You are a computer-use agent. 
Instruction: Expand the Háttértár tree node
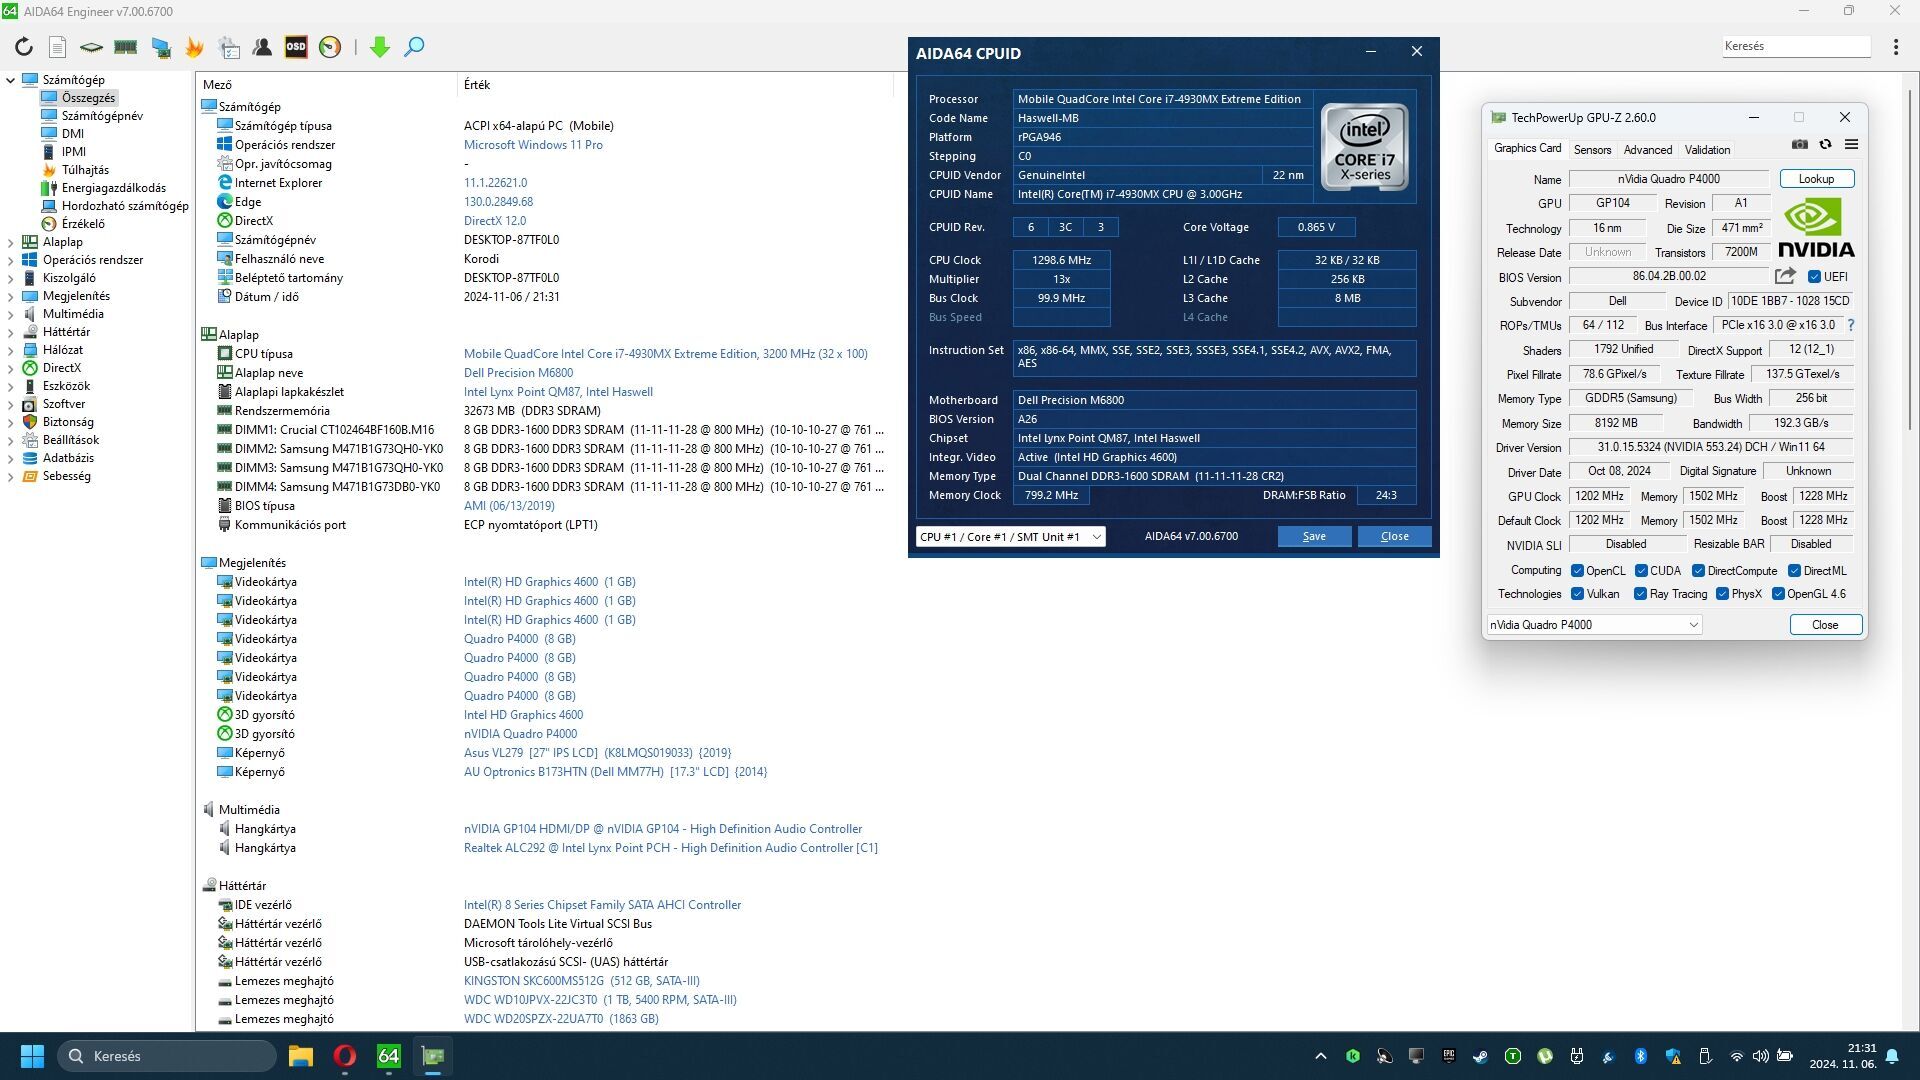coord(10,332)
